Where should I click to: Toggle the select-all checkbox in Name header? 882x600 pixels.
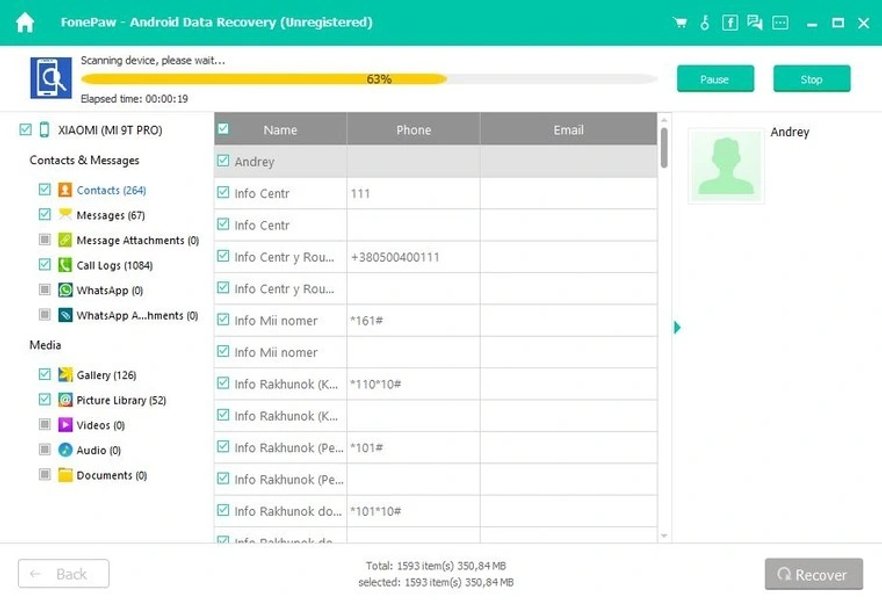[223, 129]
